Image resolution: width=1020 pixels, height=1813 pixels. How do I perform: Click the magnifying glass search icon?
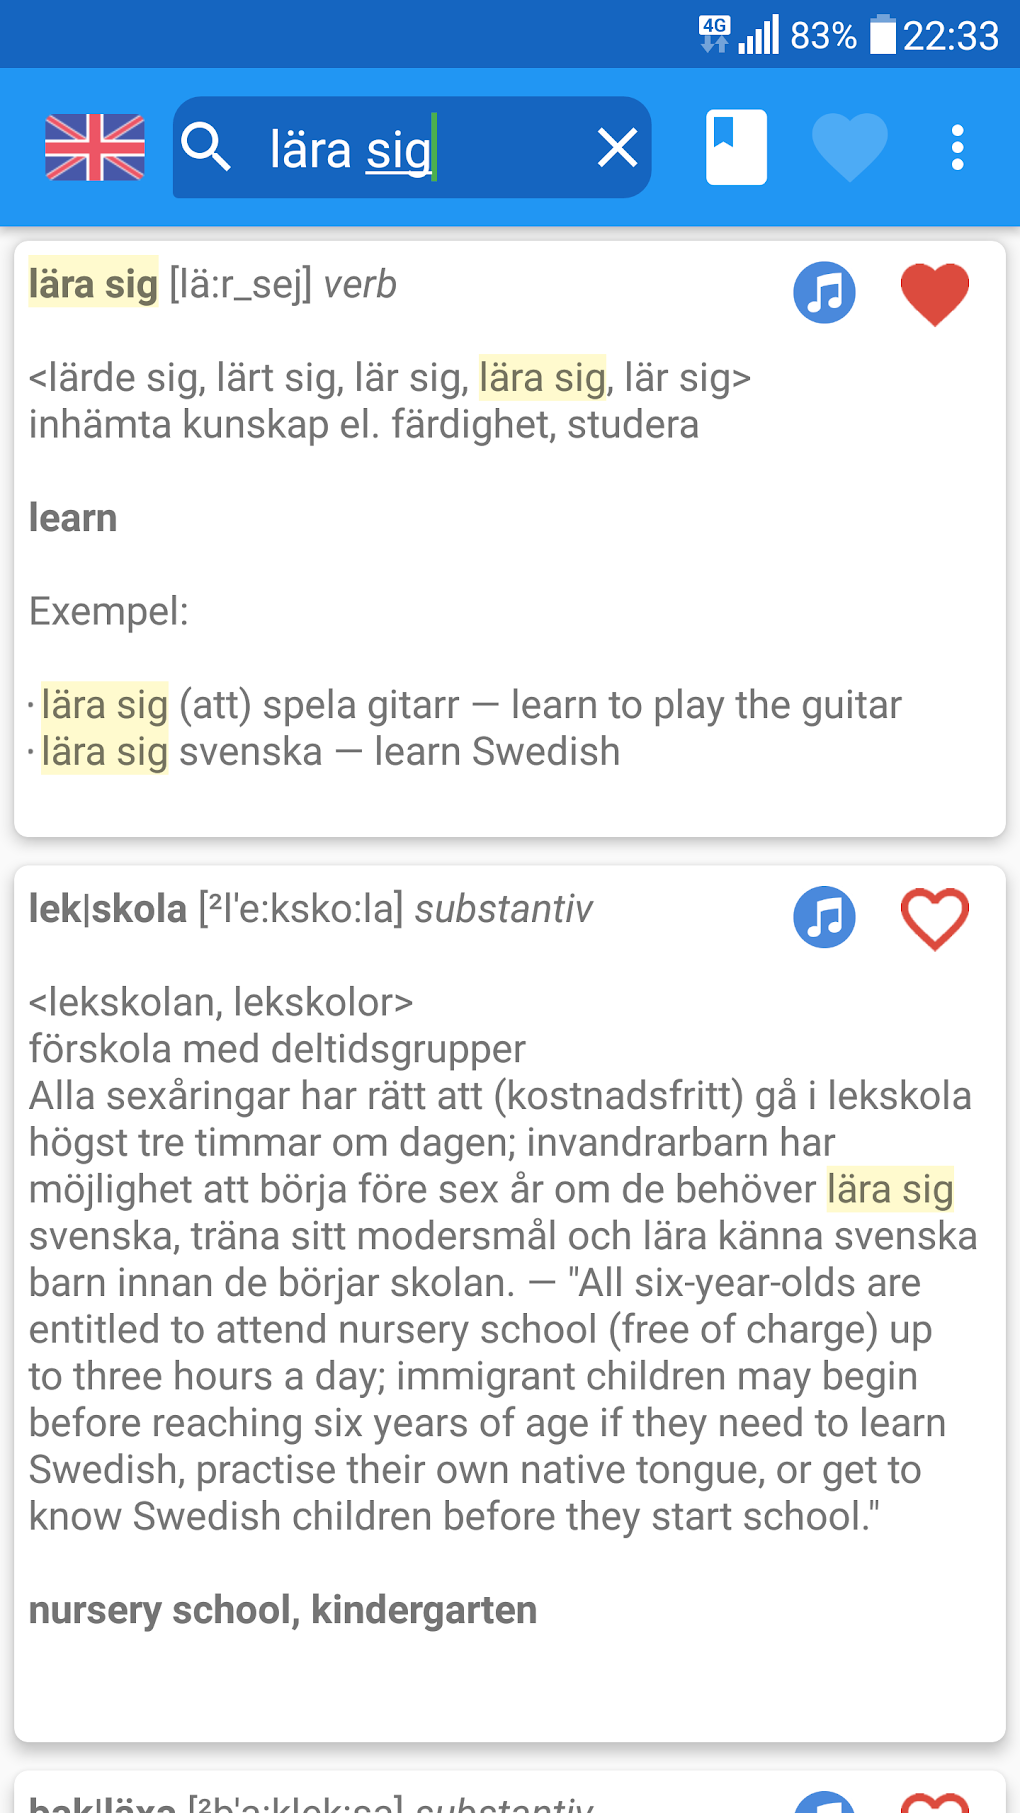tap(208, 146)
